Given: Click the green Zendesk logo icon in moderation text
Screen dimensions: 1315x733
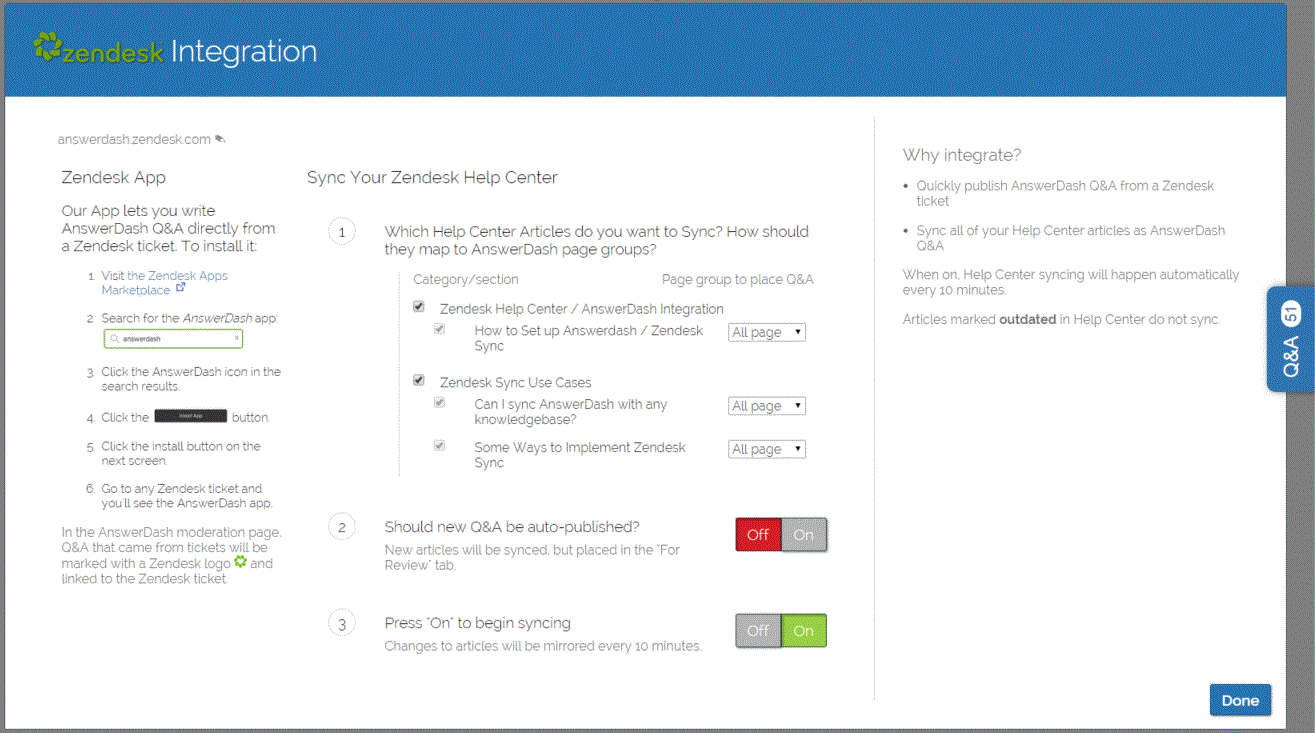Looking at the screenshot, I should coord(240,563).
